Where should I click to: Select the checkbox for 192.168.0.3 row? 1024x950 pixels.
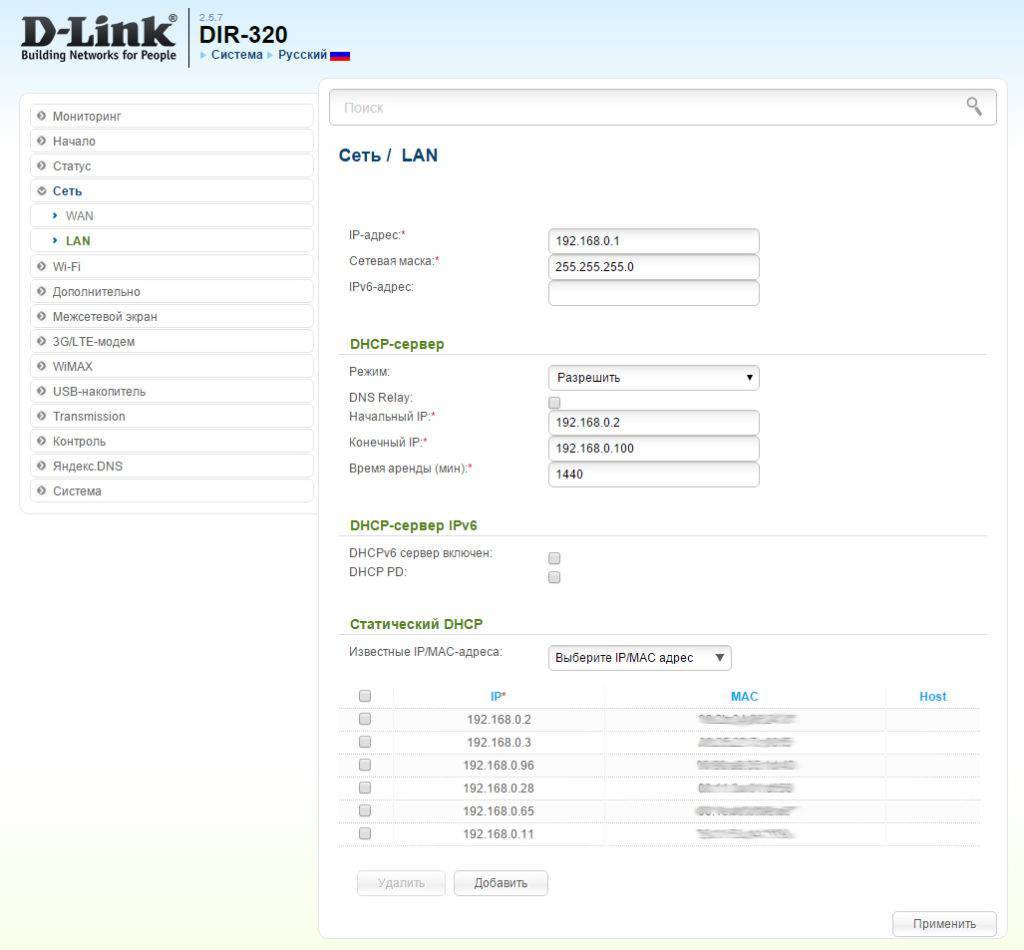(x=365, y=742)
